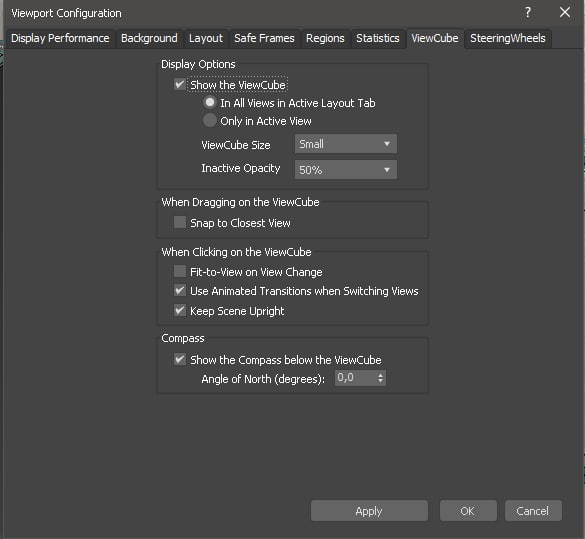Open the ViewCube Size dropdown
The image size is (585, 539).
tap(345, 144)
